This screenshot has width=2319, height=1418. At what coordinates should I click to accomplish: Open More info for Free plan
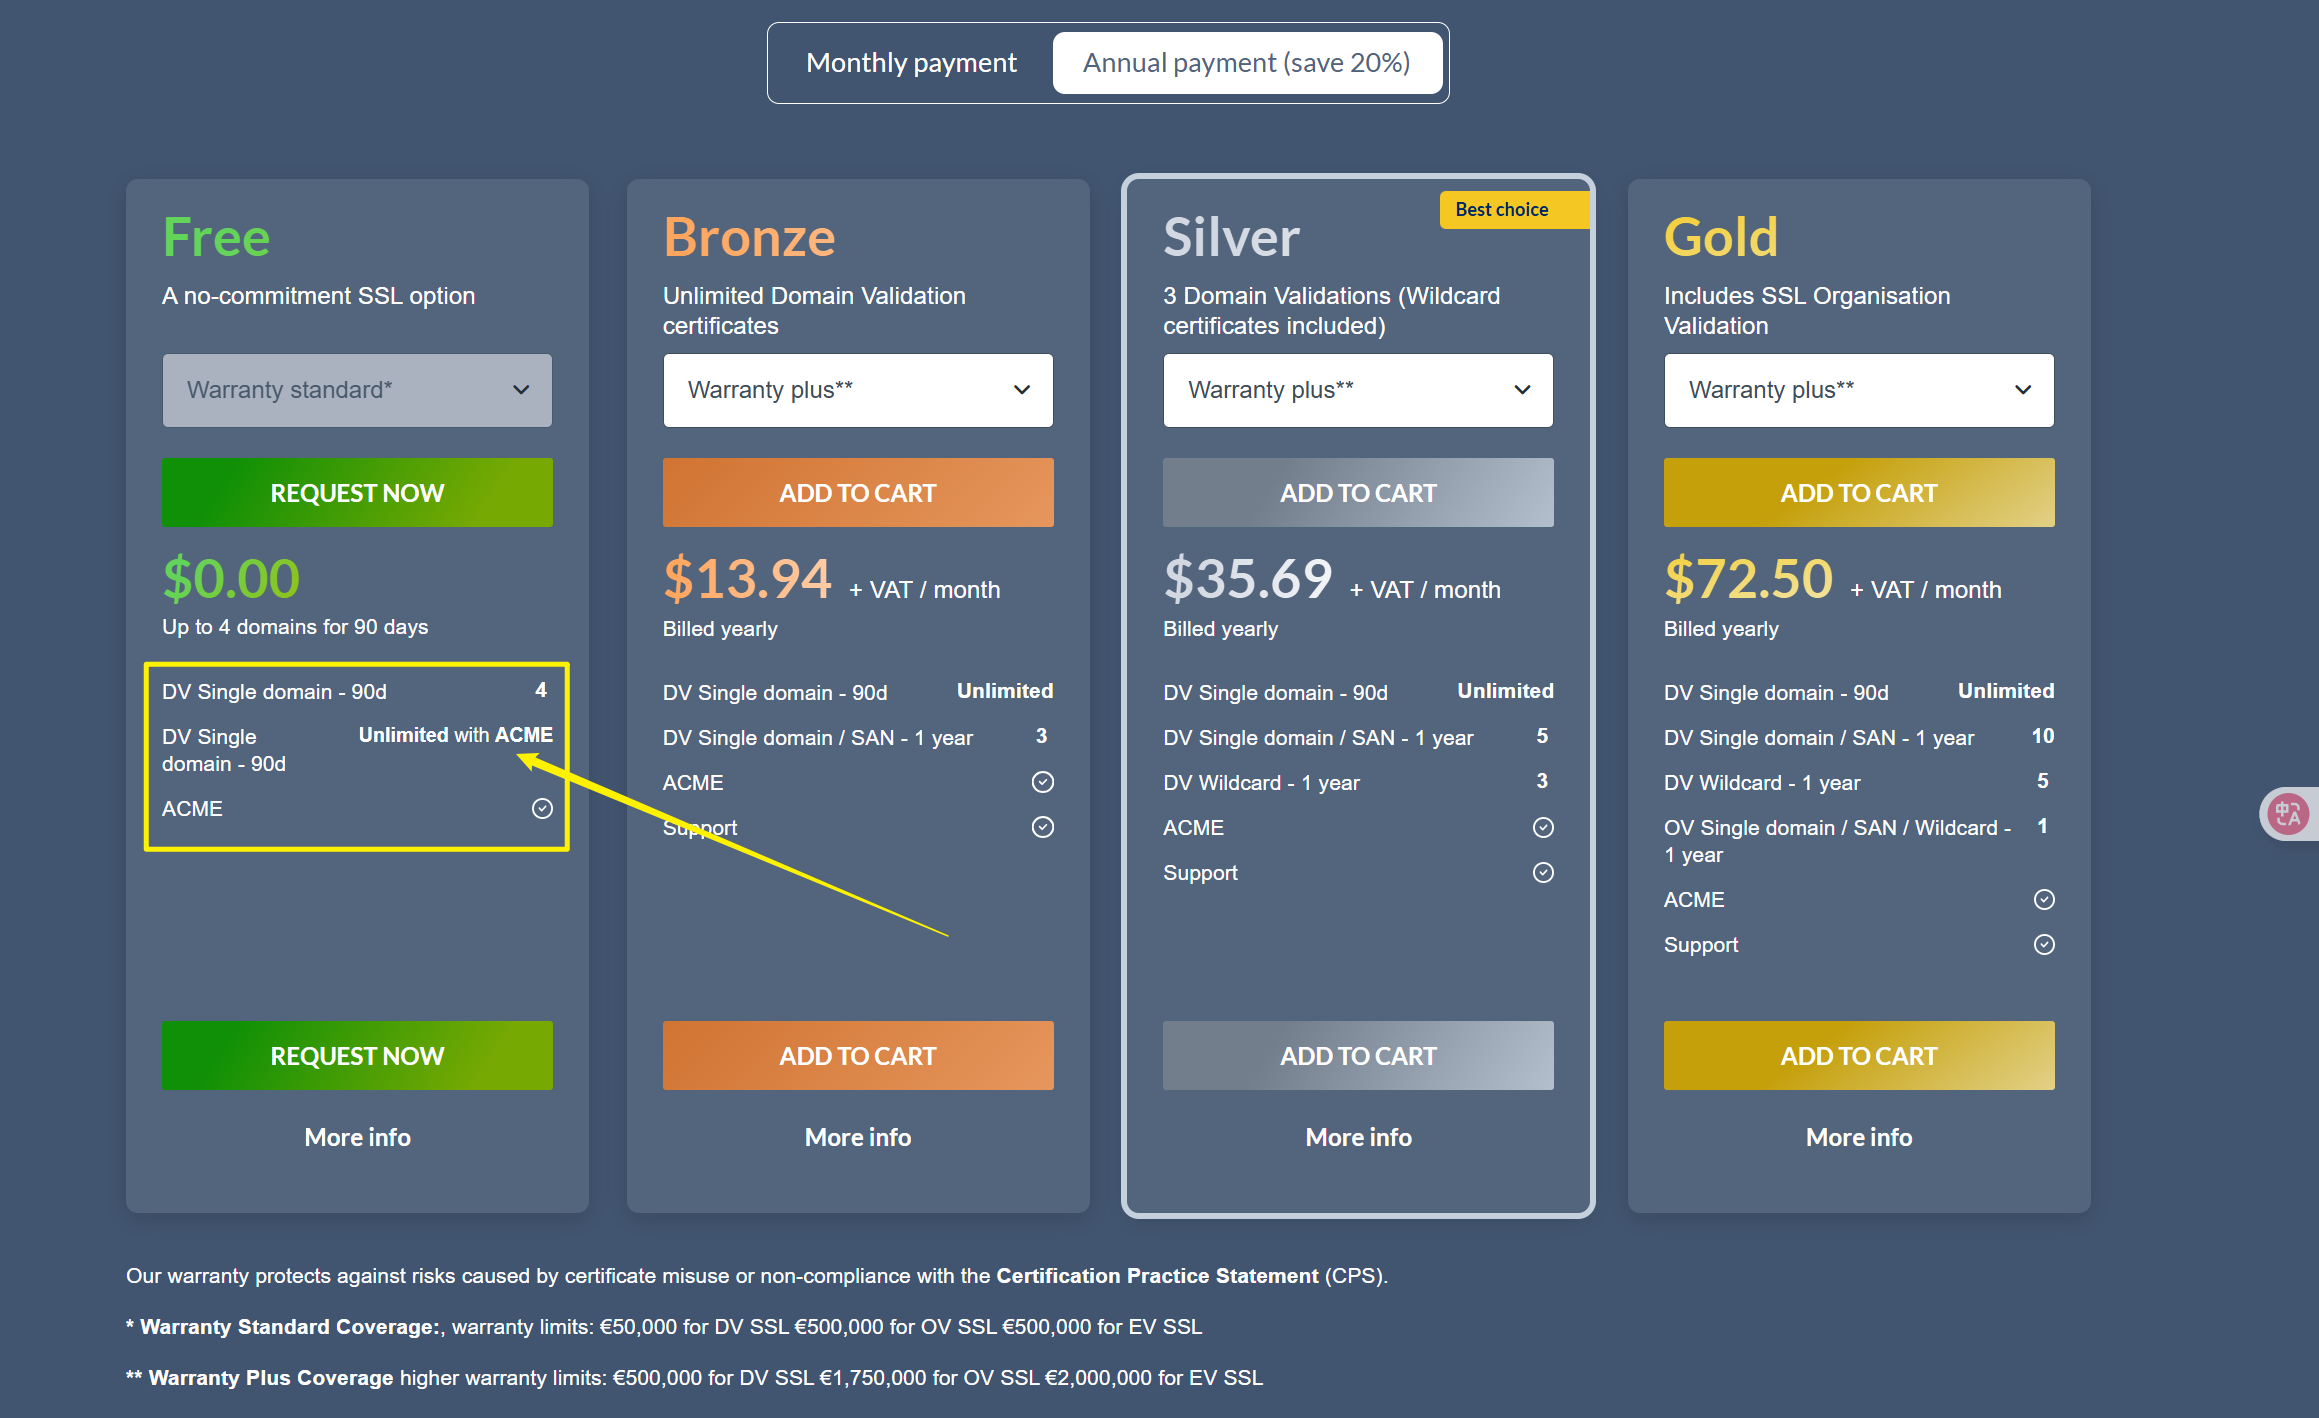click(357, 1137)
